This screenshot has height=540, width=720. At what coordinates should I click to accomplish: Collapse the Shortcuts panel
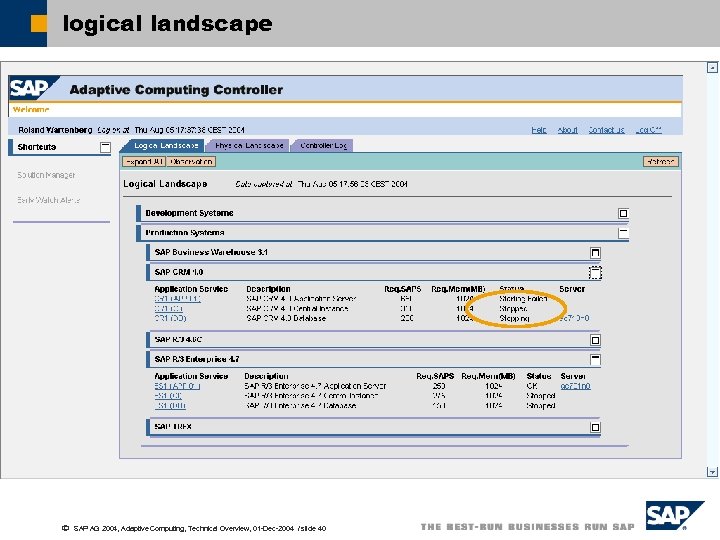[105, 147]
